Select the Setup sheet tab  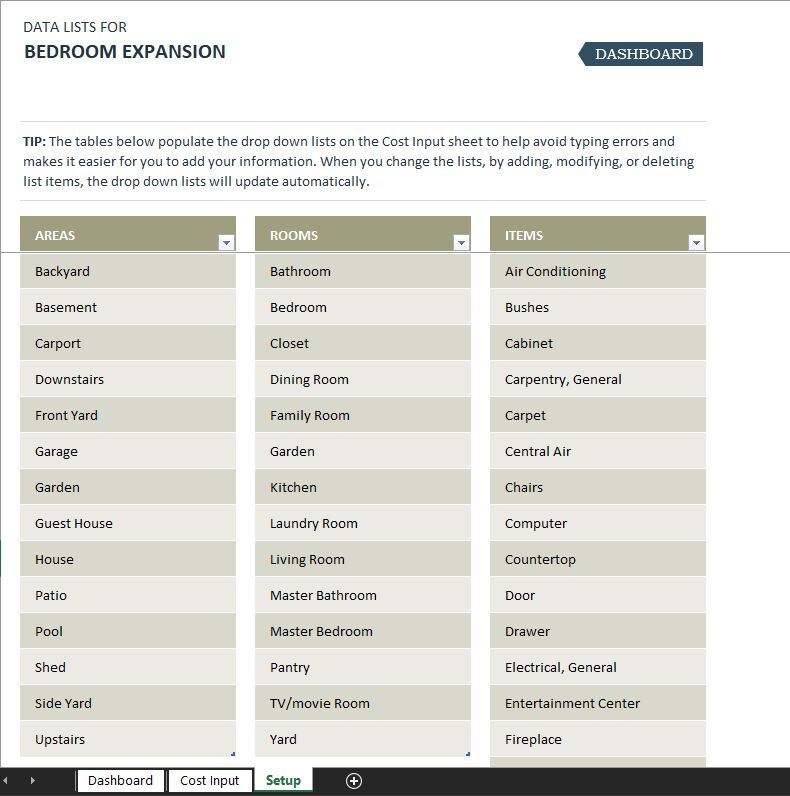pos(283,781)
